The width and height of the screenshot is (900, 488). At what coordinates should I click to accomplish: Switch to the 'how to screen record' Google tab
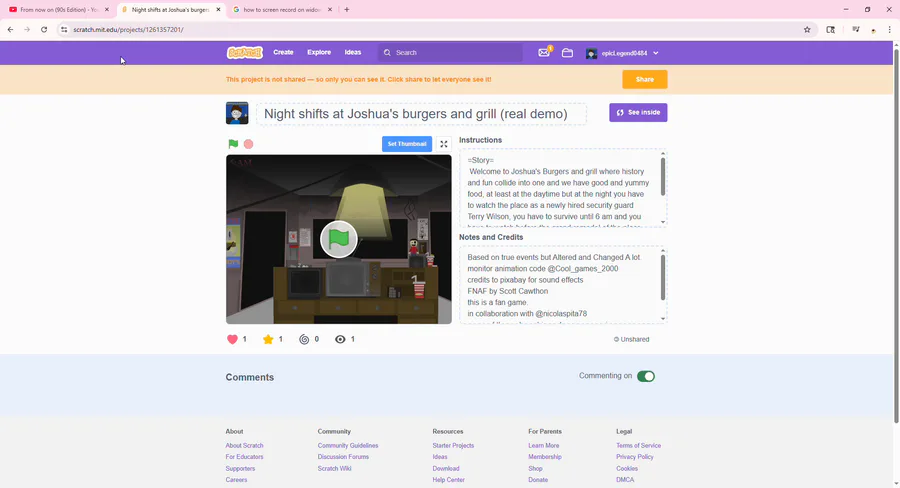[282, 10]
